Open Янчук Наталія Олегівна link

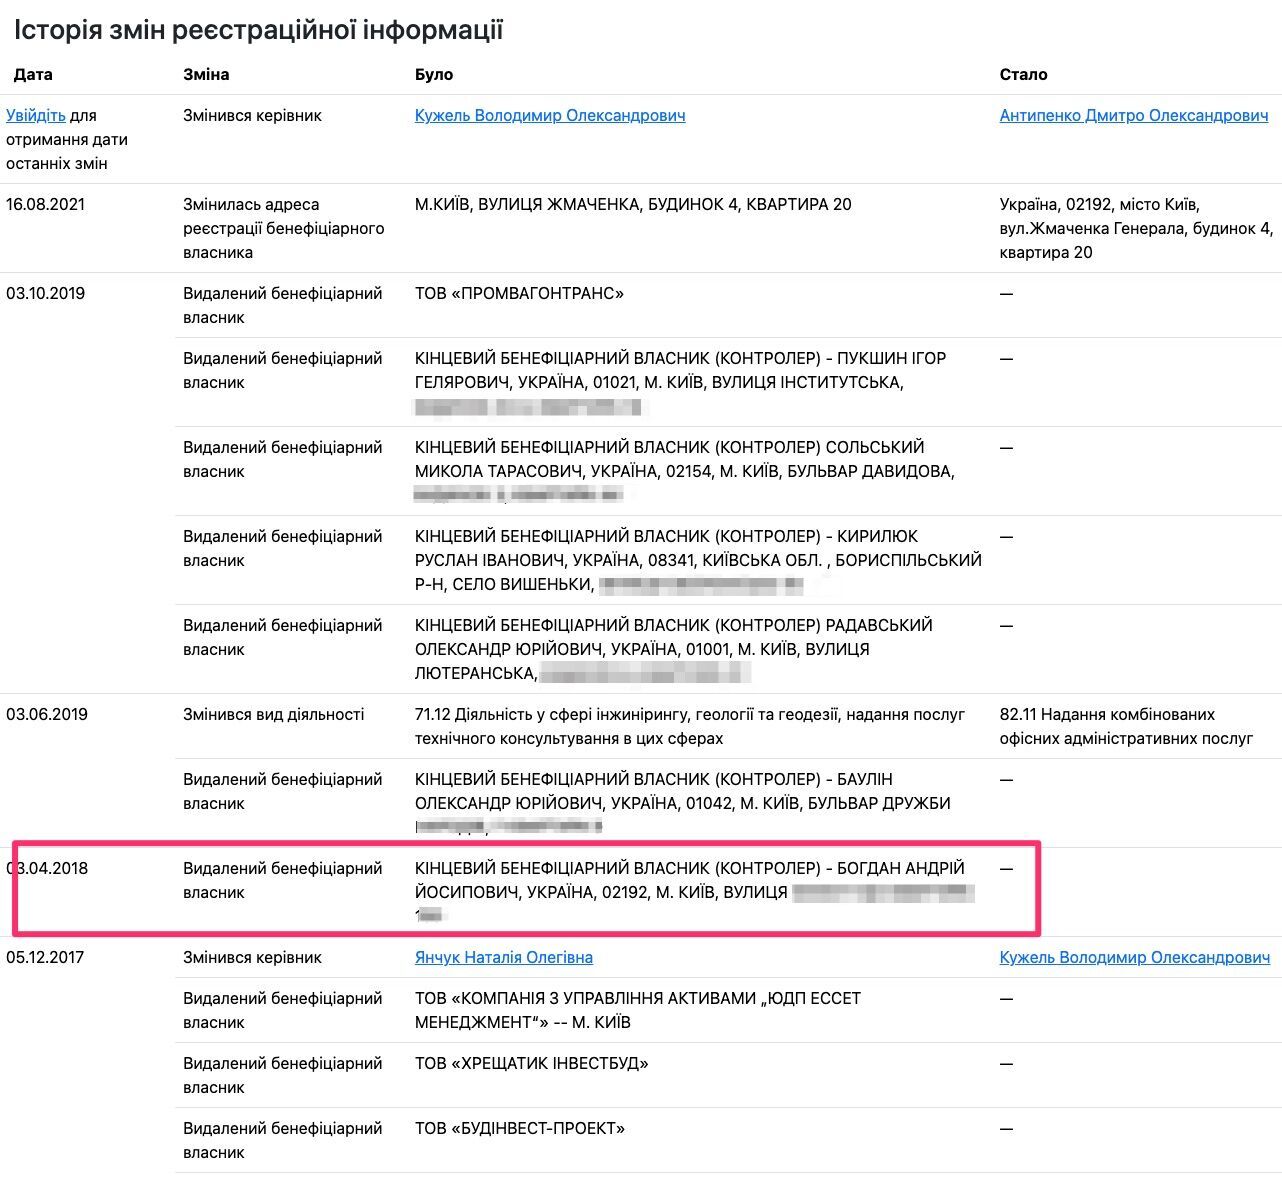click(x=503, y=958)
